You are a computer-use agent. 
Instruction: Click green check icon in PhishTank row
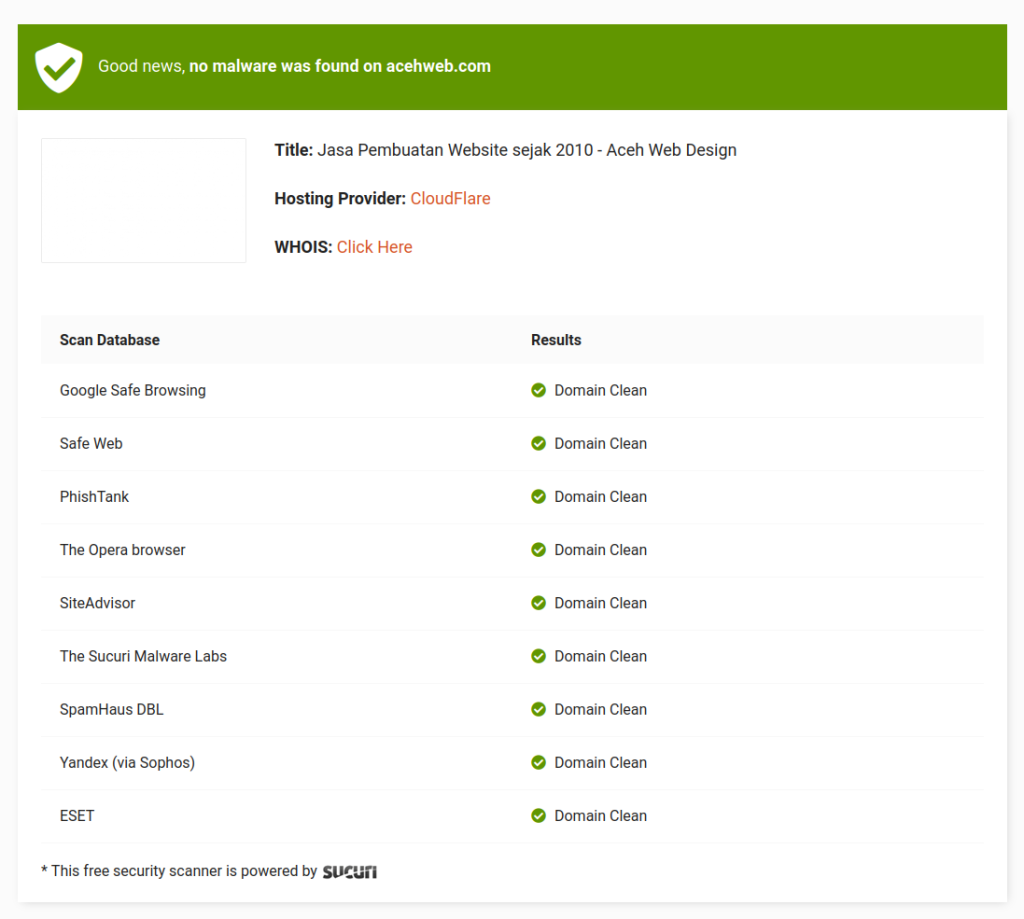(538, 496)
